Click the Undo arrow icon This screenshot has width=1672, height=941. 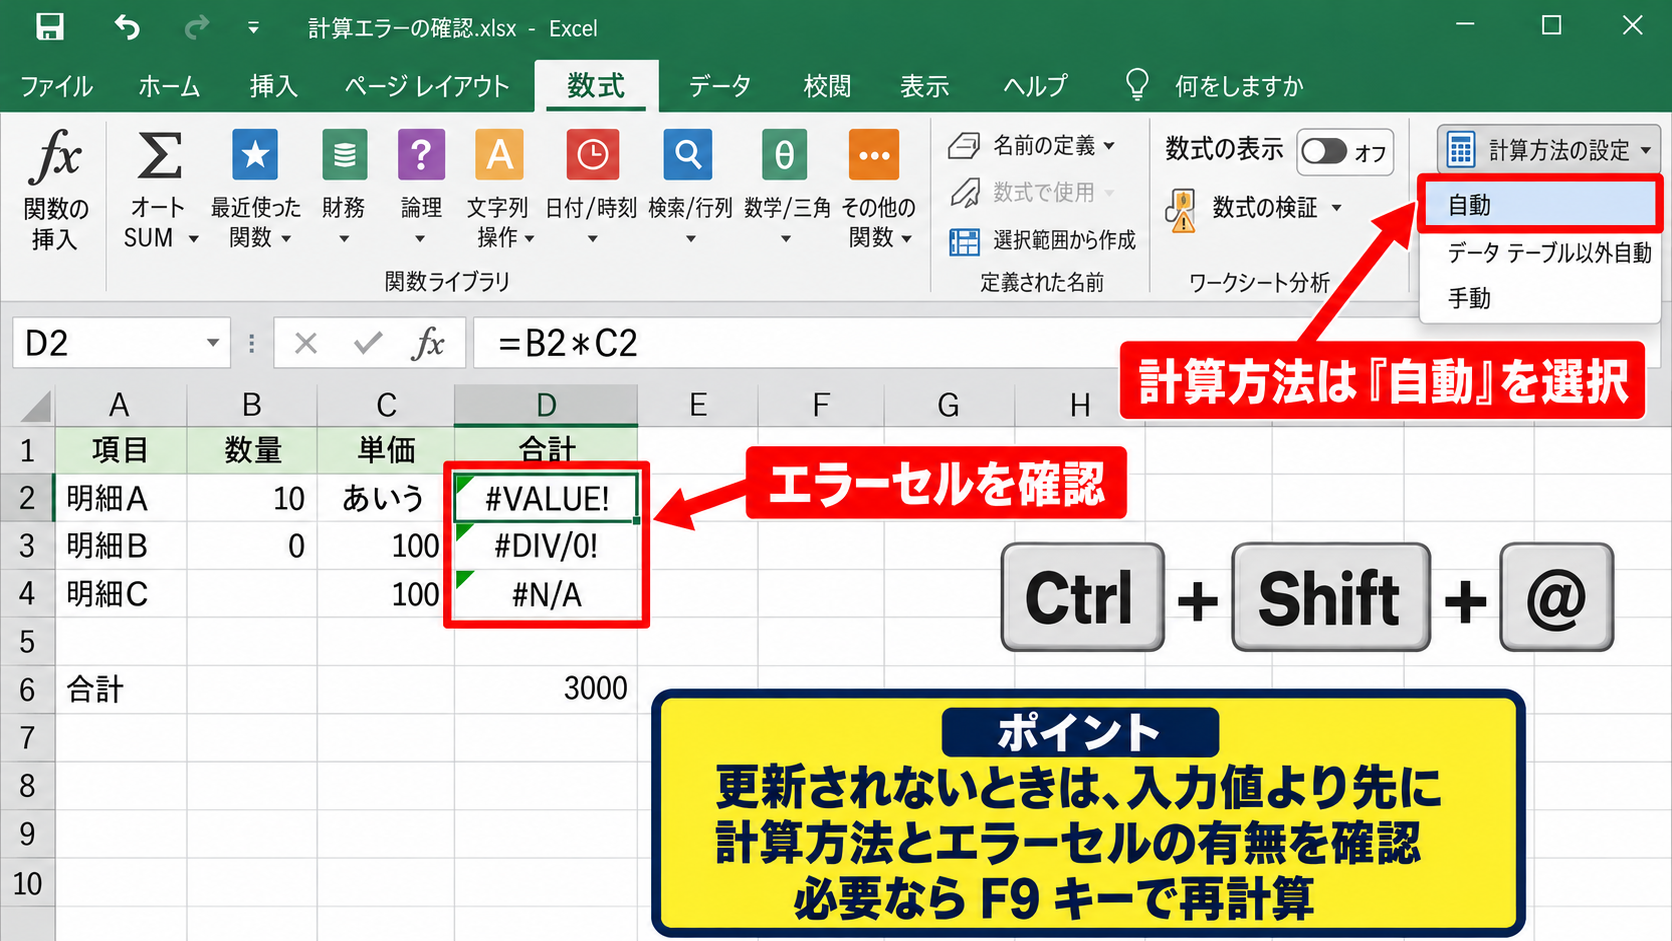[x=127, y=27]
